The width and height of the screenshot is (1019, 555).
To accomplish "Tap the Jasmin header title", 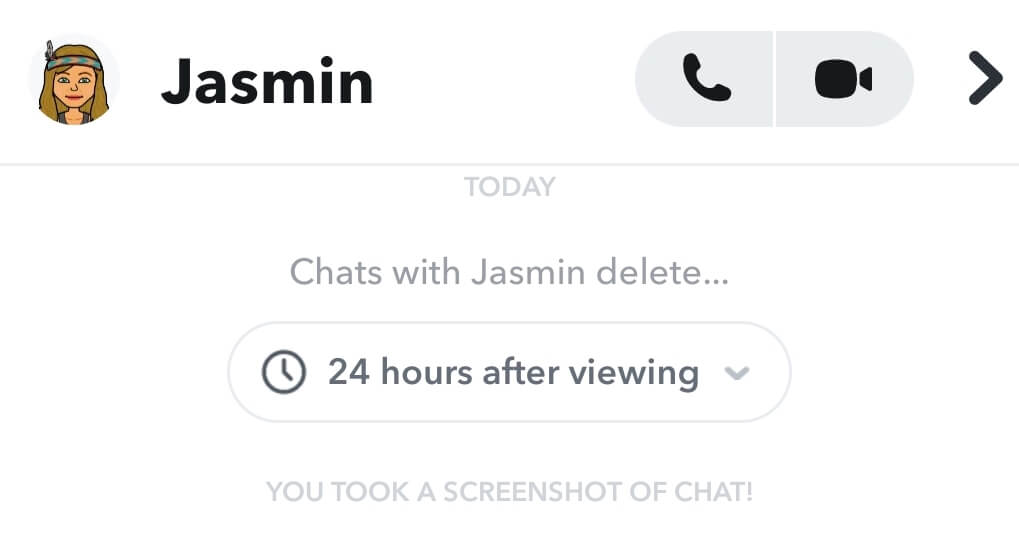I will tap(267, 82).
